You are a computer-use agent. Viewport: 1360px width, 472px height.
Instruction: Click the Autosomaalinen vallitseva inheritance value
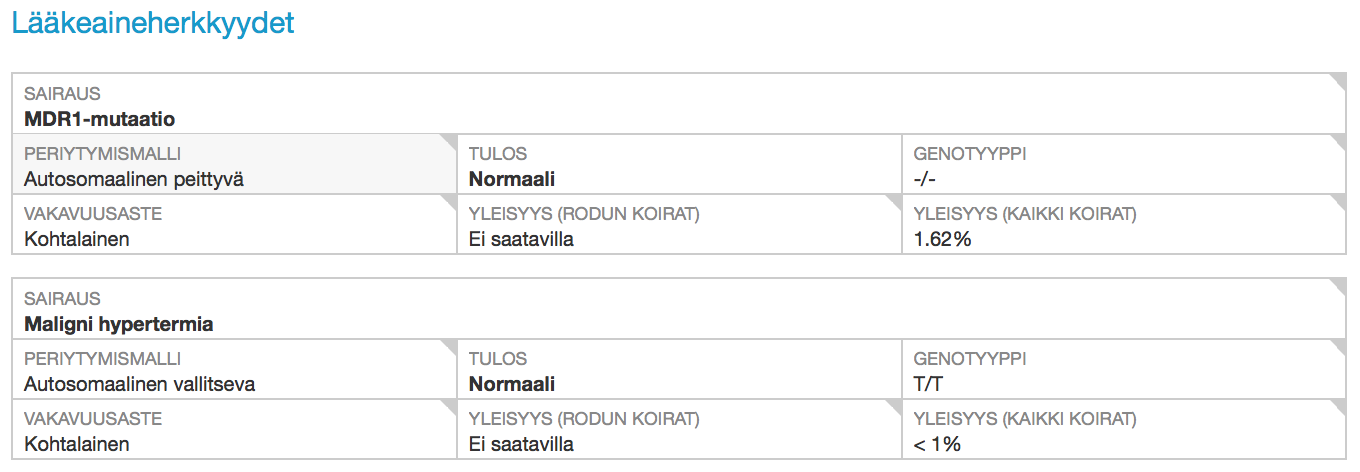139,385
